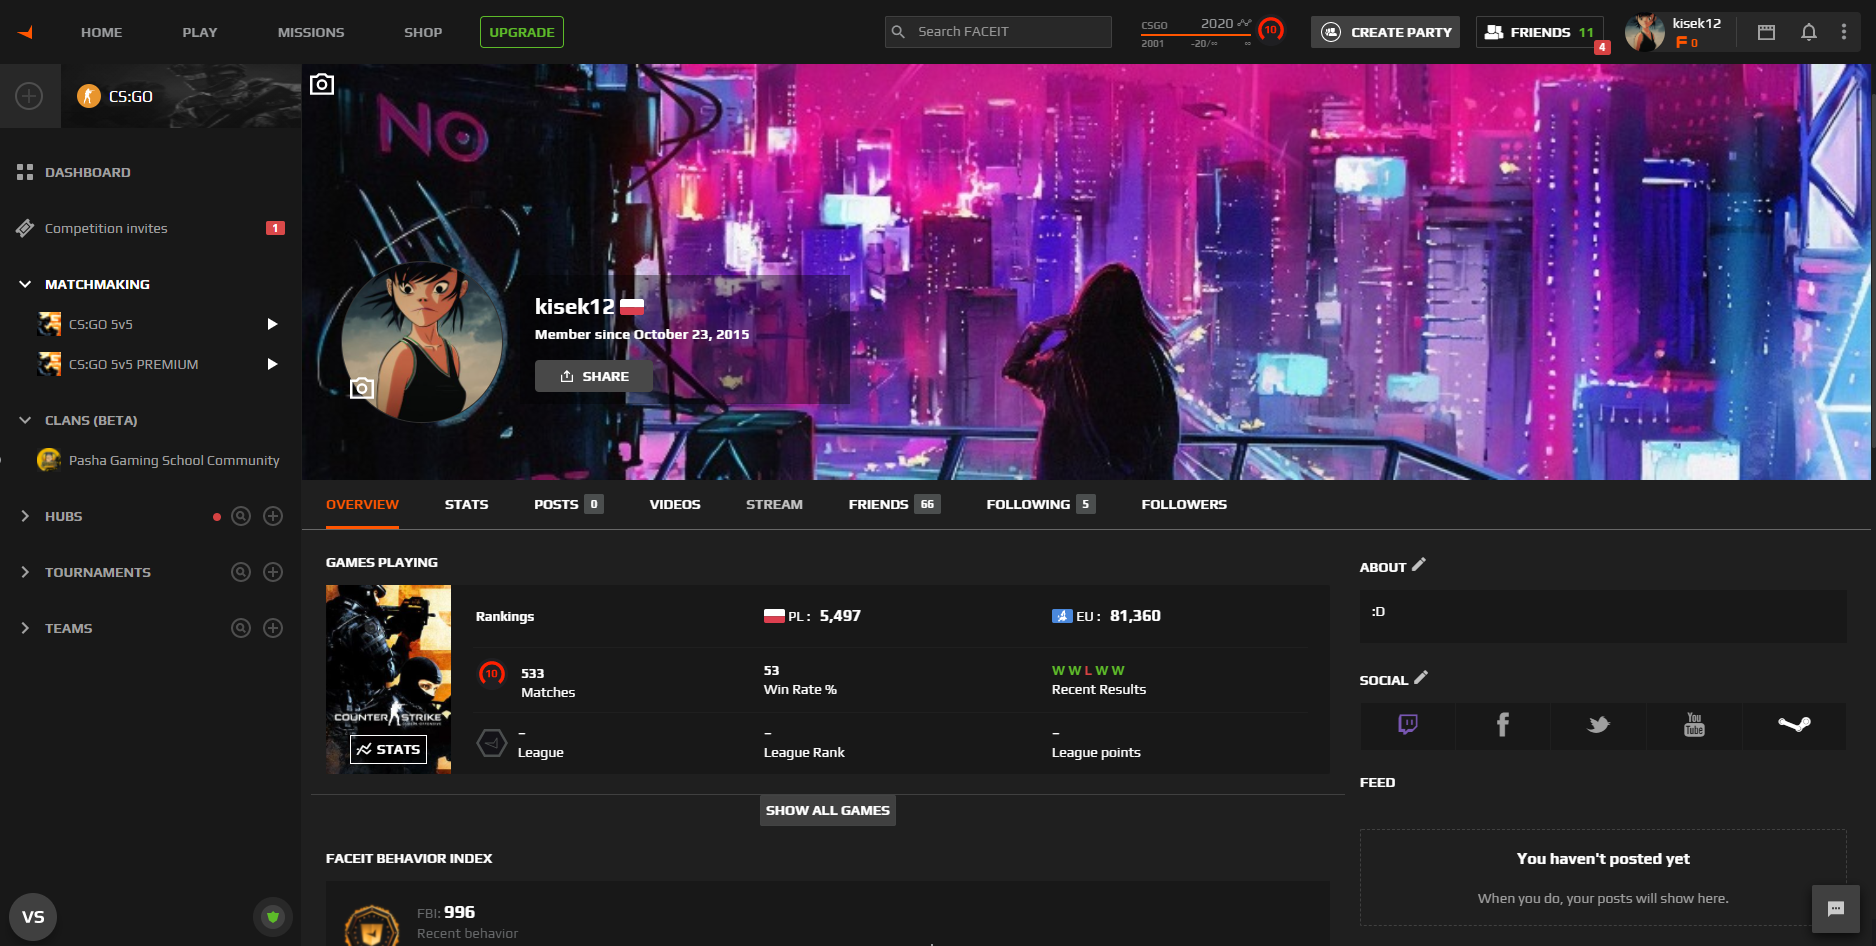Viewport: 1876px width, 946px height.
Task: Click the About text field ":D"
Action: pyautogui.click(x=1603, y=616)
